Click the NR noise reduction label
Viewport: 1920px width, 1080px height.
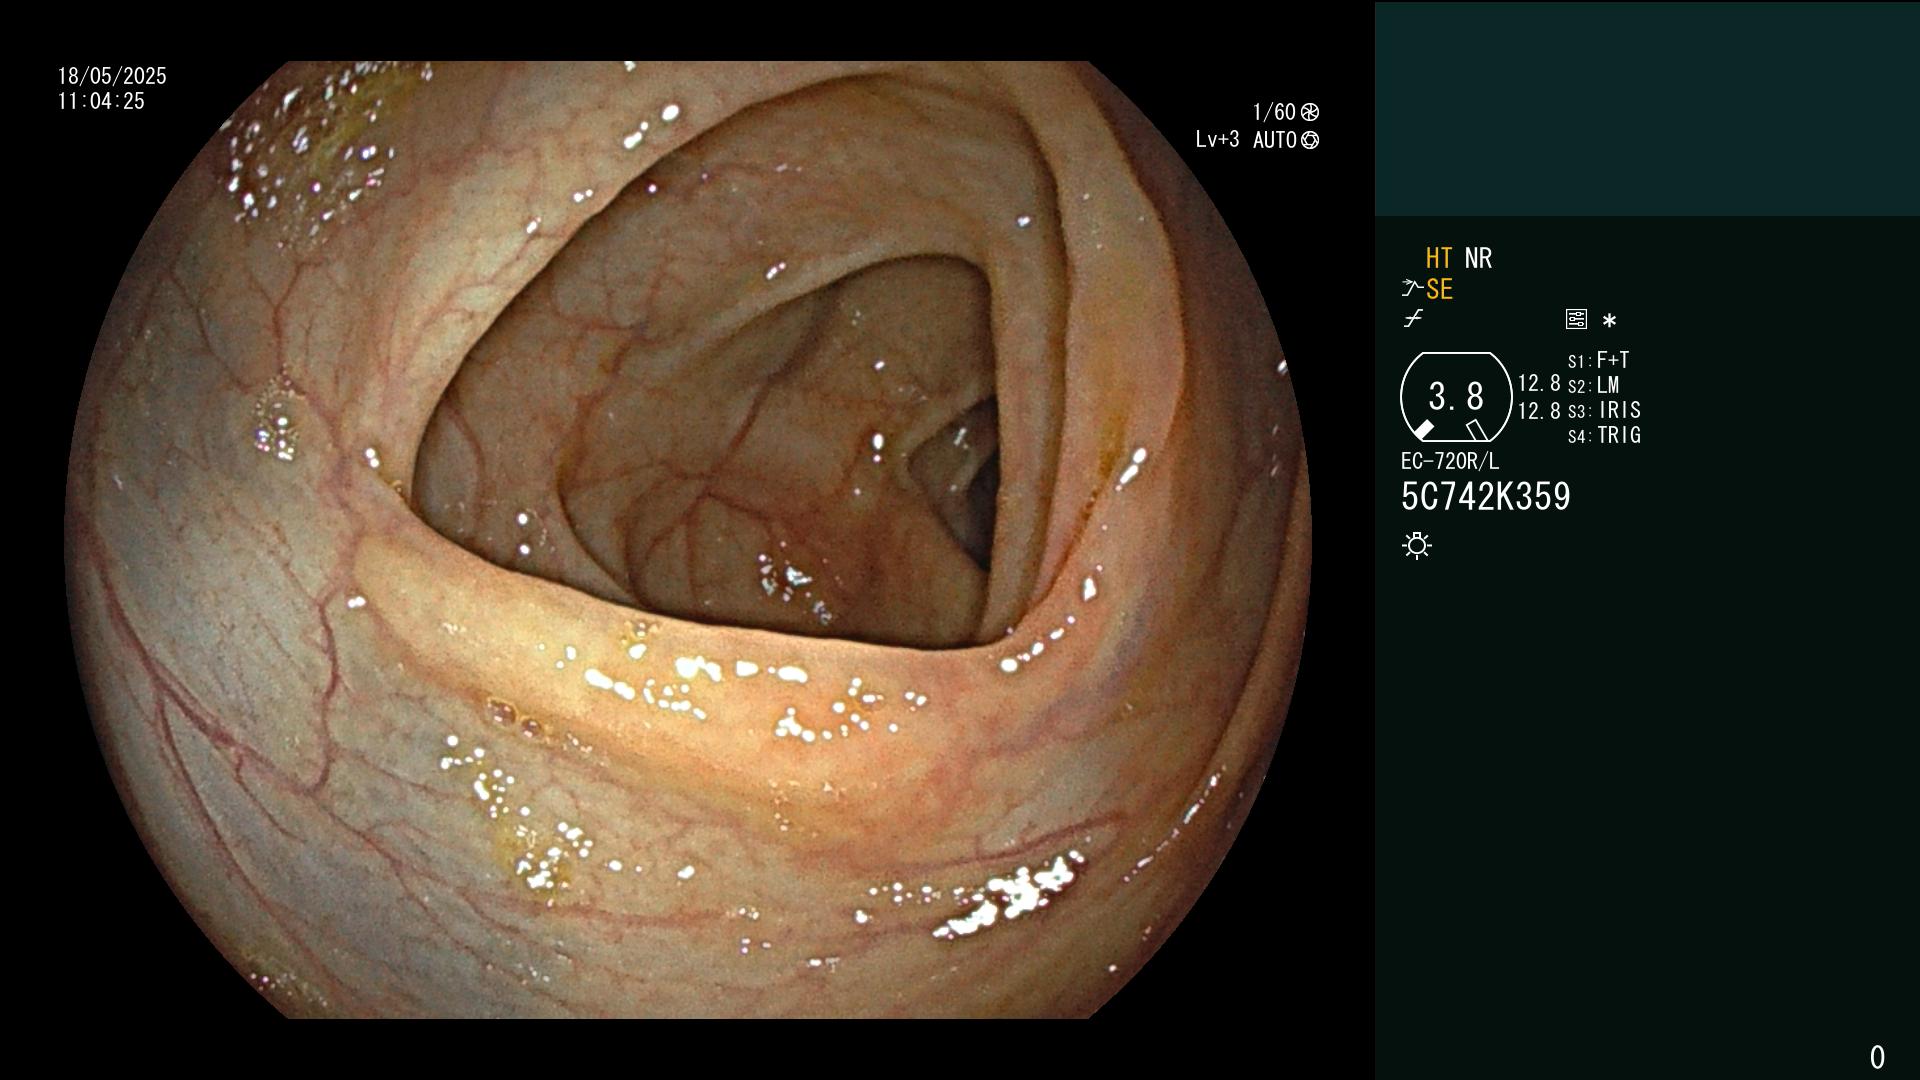[1478, 258]
